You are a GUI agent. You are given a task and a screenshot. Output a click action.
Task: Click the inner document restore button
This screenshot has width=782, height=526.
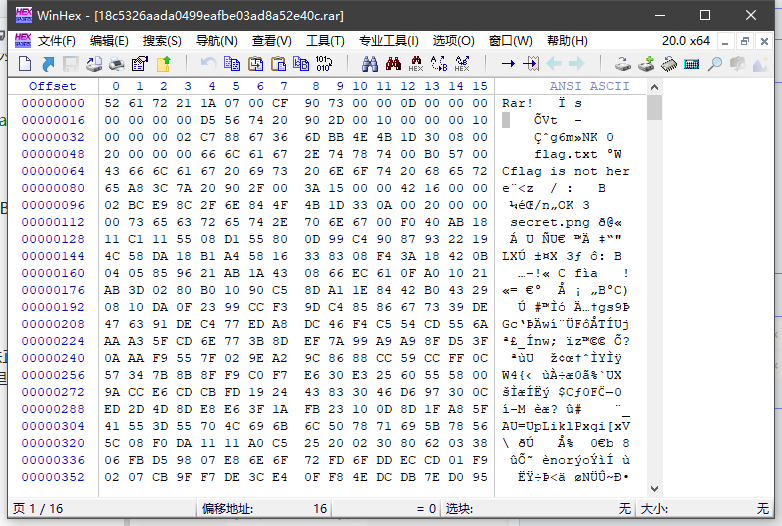pos(745,41)
